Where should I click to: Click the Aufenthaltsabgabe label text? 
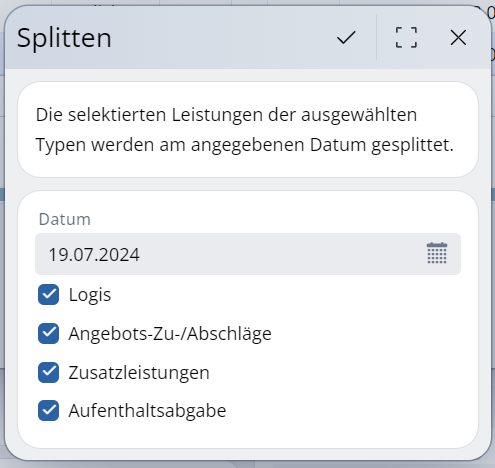[x=147, y=411]
